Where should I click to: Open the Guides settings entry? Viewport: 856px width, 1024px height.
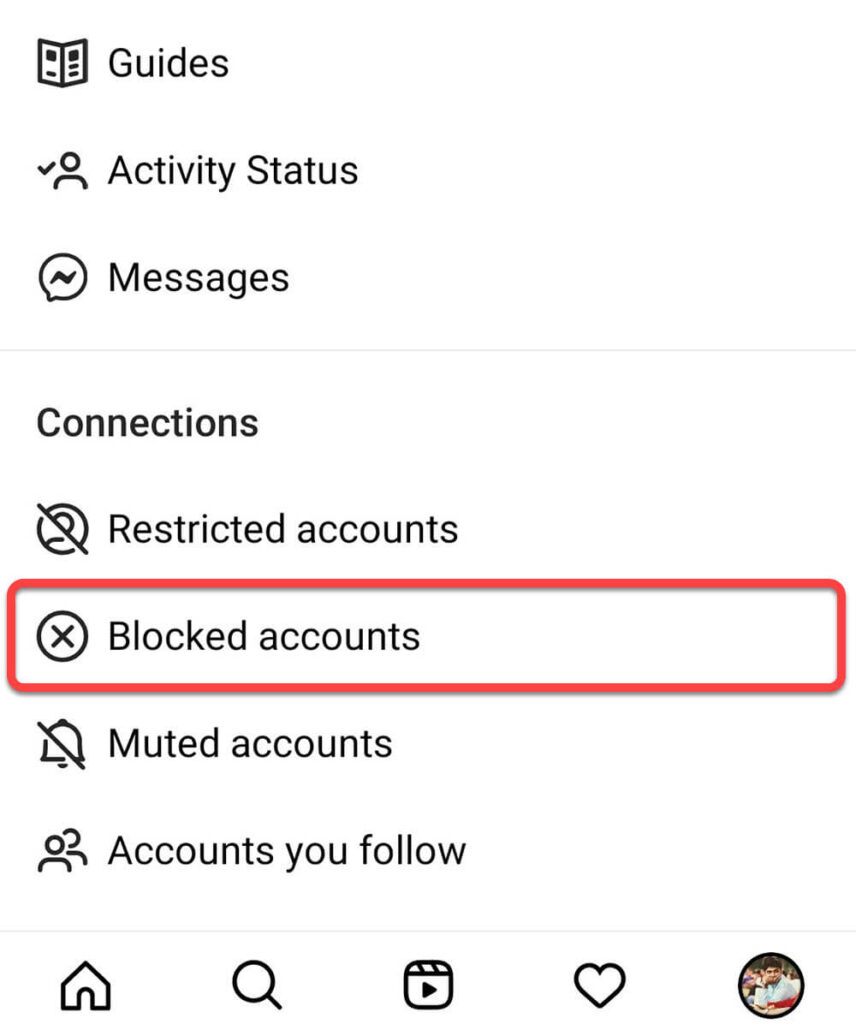pos(168,63)
